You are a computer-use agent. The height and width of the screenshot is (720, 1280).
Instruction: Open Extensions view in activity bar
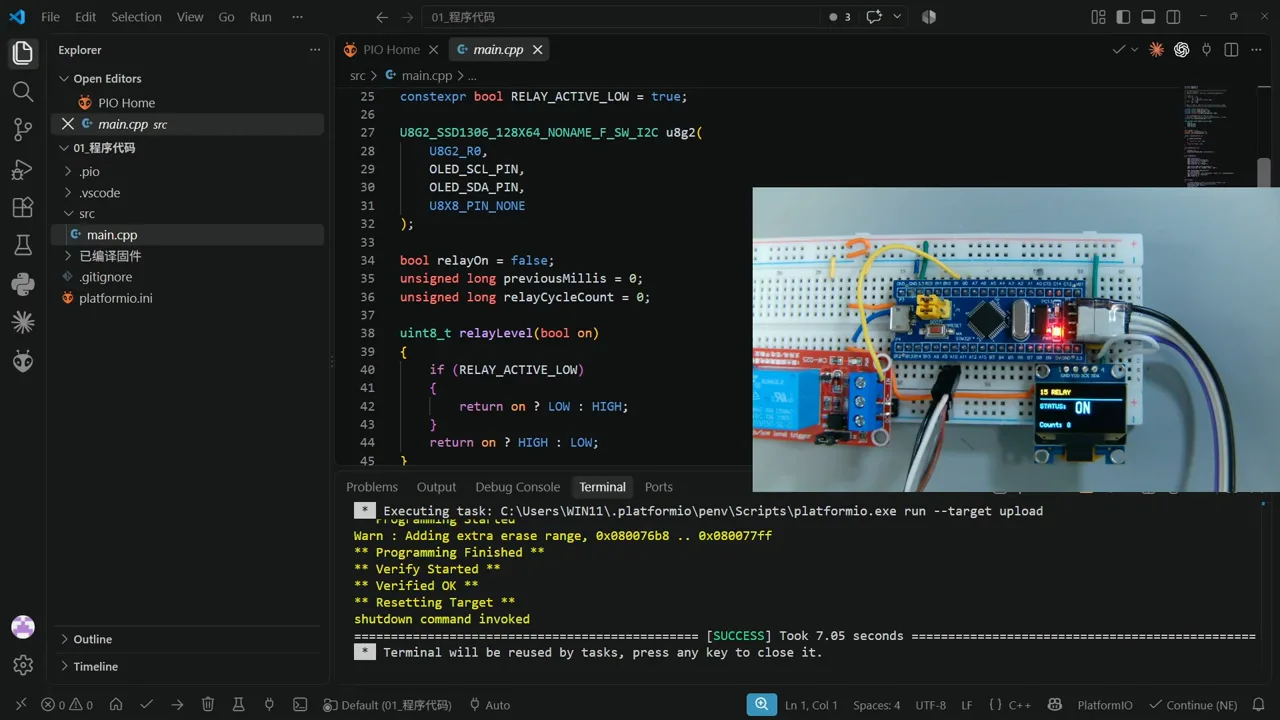pyautogui.click(x=23, y=207)
